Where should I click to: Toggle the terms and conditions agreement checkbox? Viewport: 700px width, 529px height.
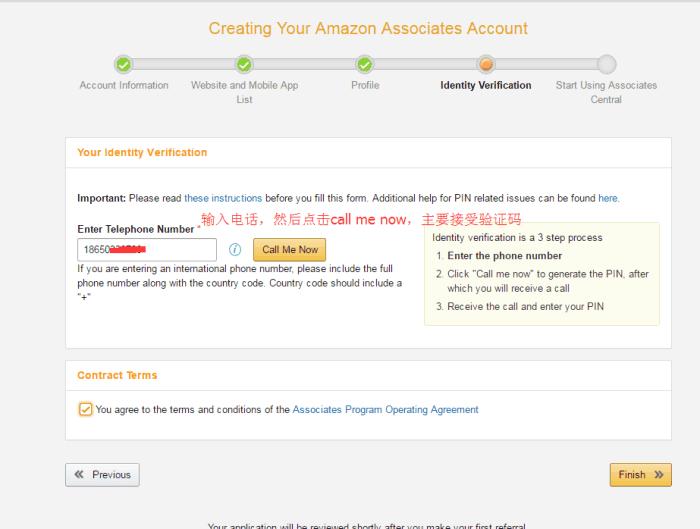85,409
